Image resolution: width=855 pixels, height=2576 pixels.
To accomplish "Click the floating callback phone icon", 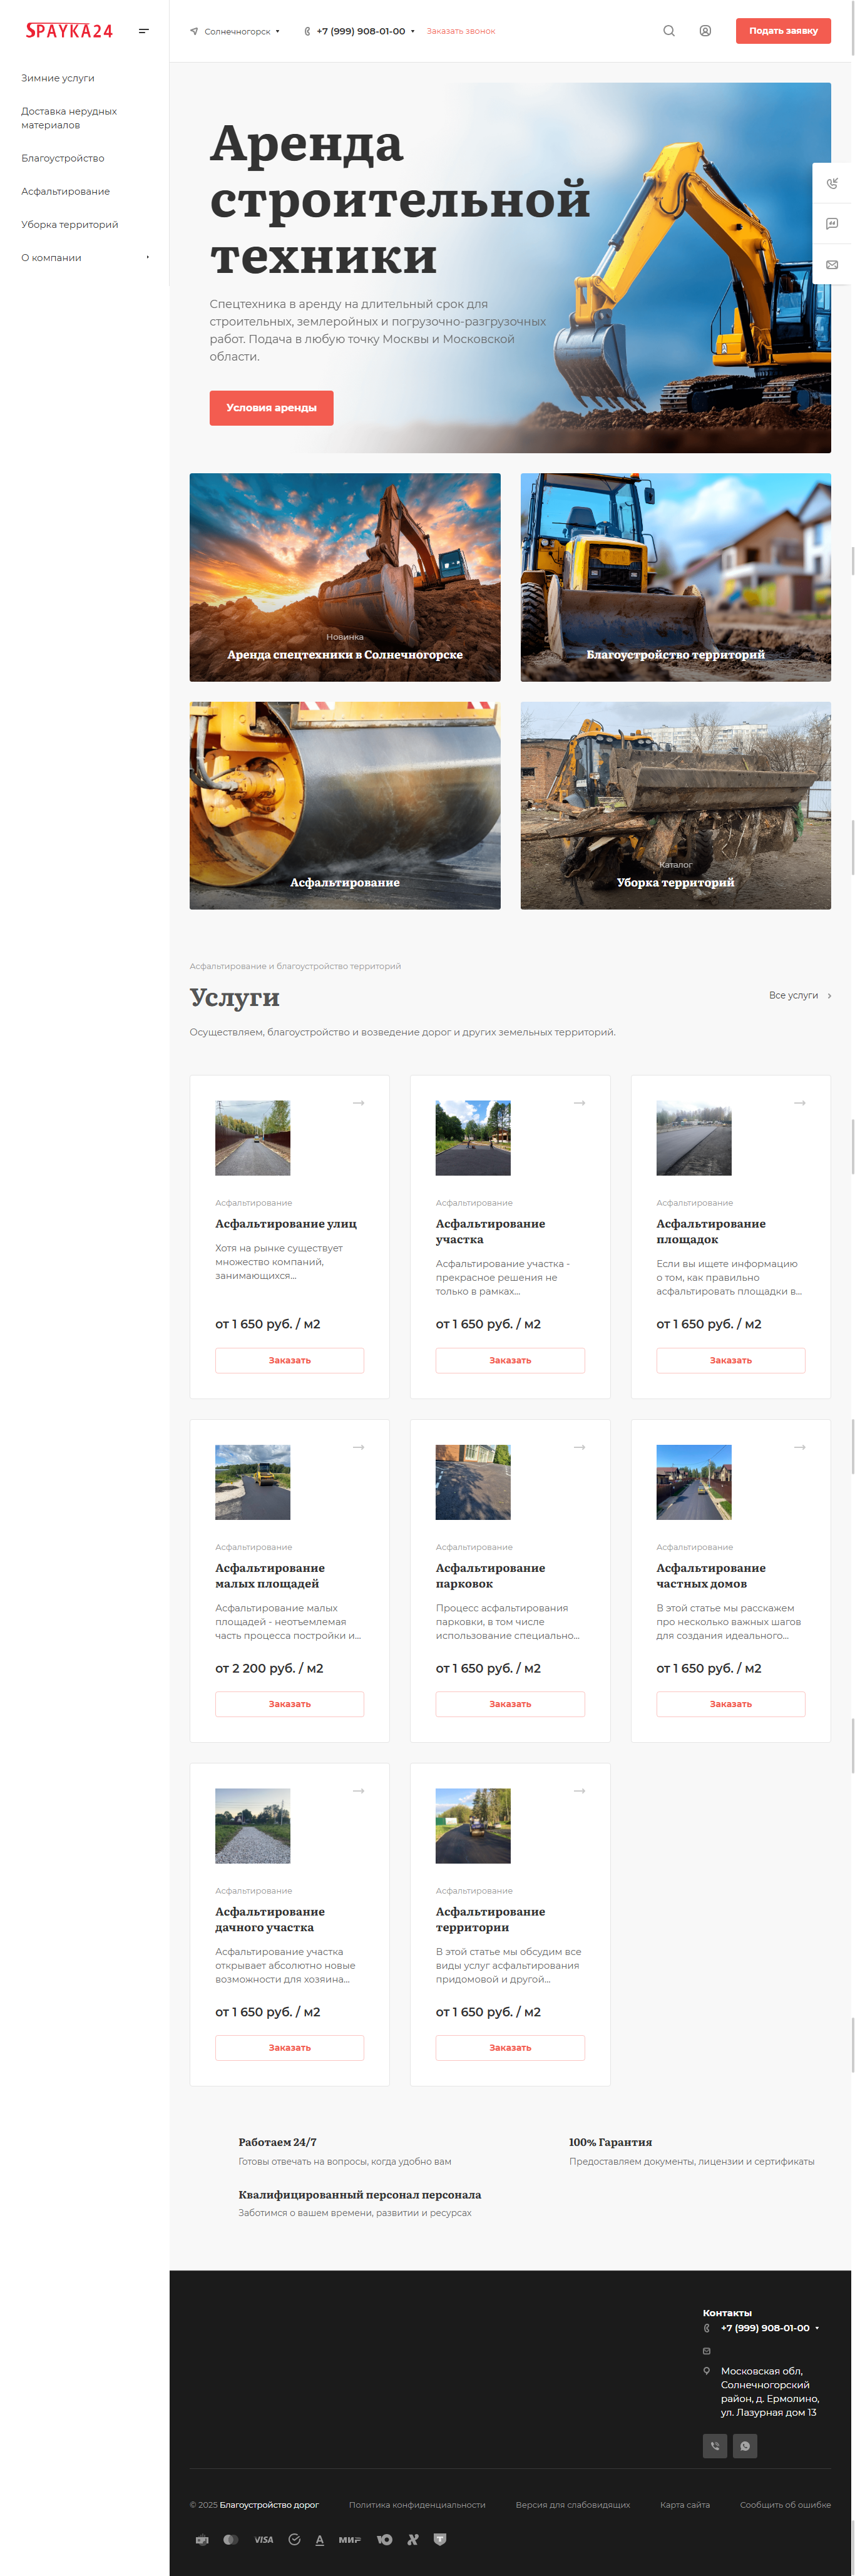I will 832,183.
